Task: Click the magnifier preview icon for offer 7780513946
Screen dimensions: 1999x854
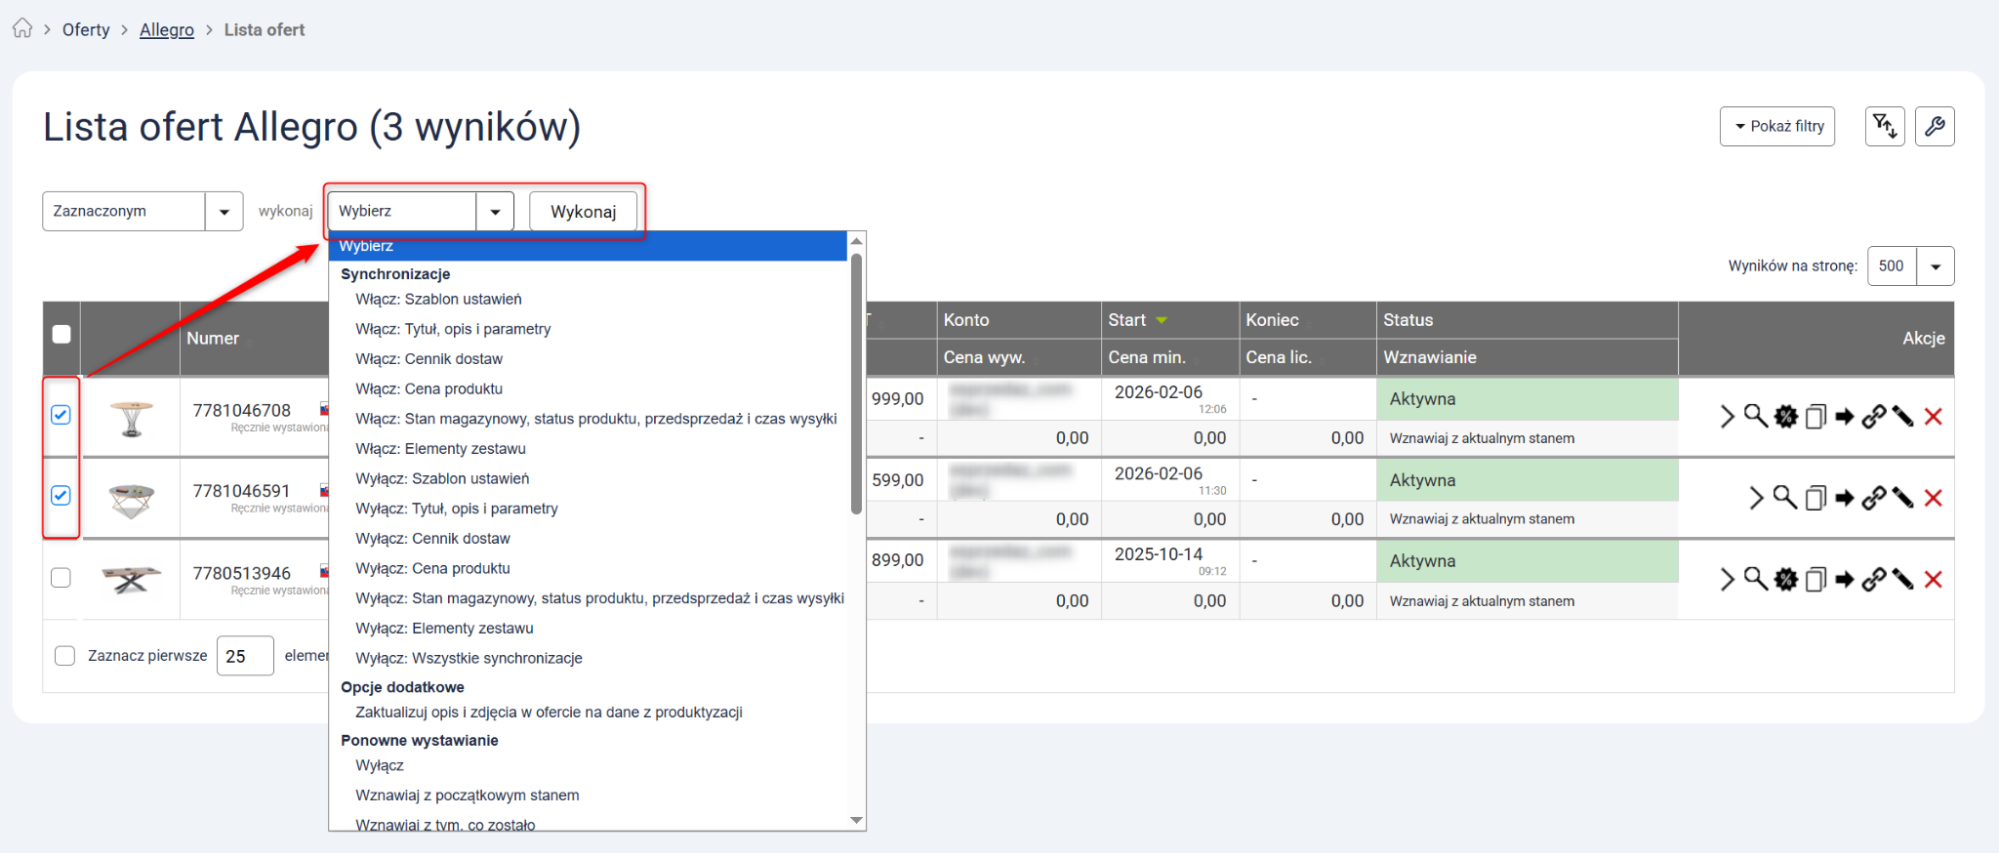Action: point(1755,579)
